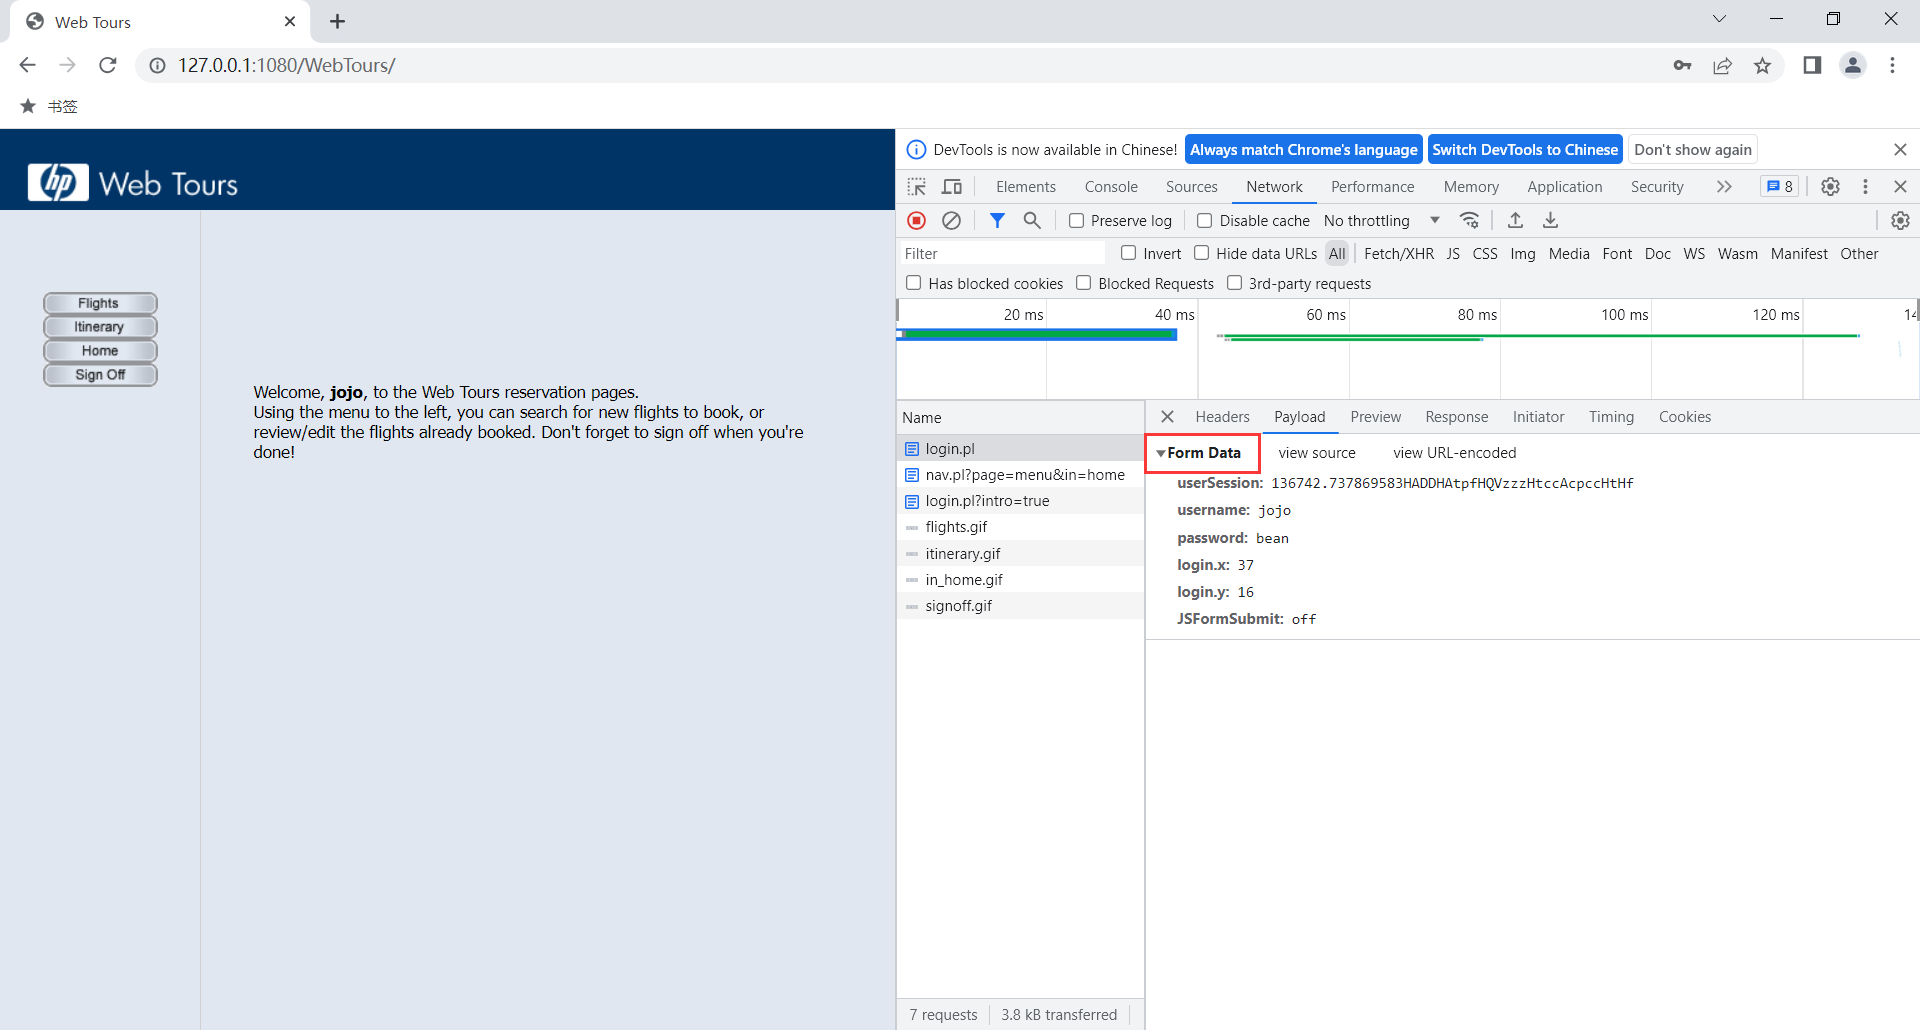Toggle the device toolbar icon
This screenshot has height=1030, width=1920.
(952, 187)
